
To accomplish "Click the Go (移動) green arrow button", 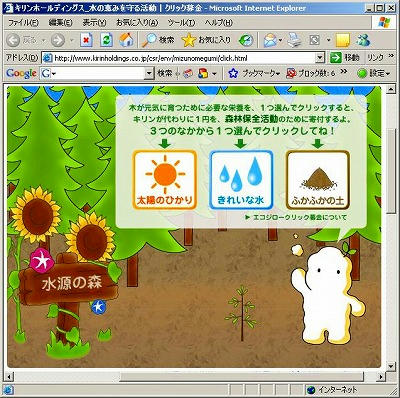I will tap(335, 58).
